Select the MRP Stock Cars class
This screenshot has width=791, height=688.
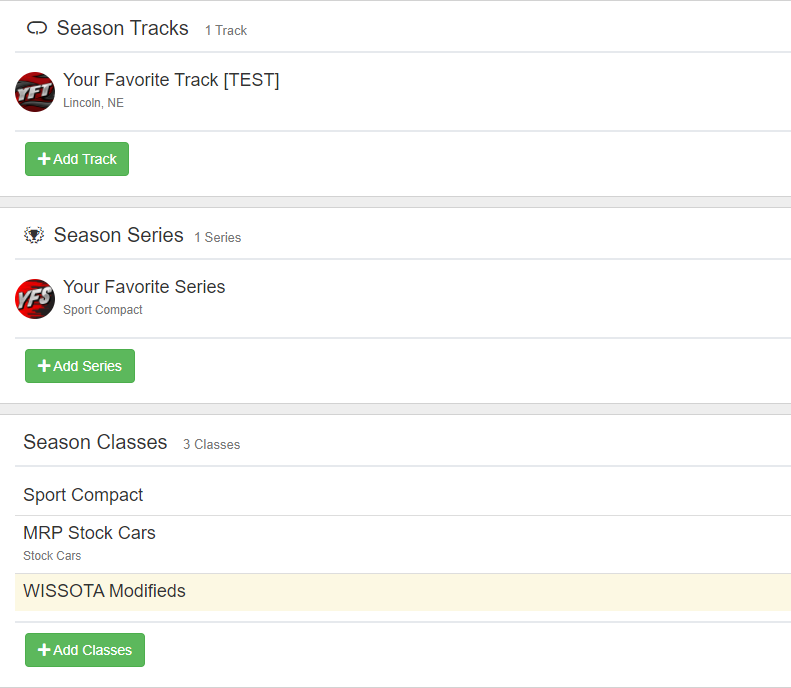(89, 533)
